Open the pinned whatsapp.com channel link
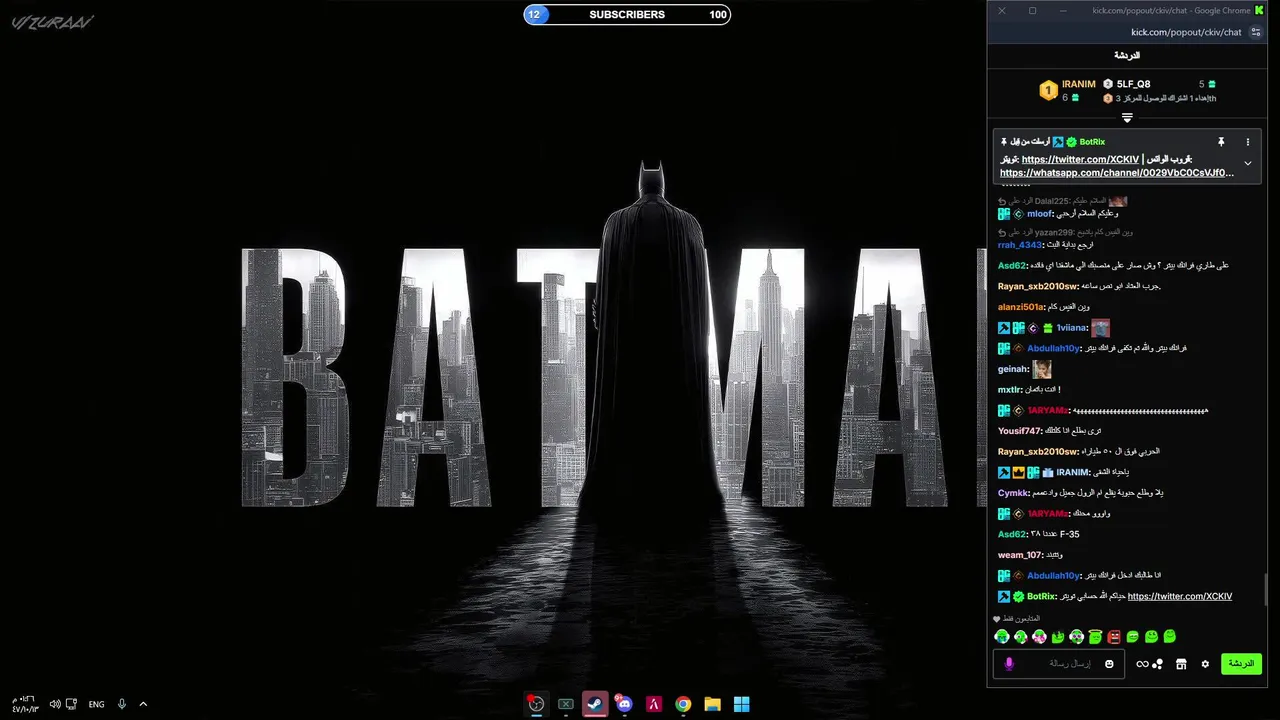 pyautogui.click(x=1117, y=173)
